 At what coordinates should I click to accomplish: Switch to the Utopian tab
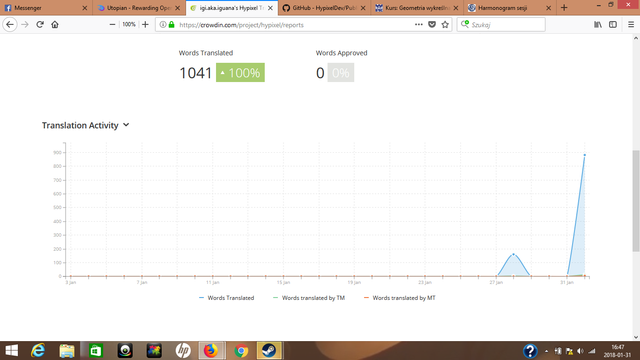[x=139, y=8]
